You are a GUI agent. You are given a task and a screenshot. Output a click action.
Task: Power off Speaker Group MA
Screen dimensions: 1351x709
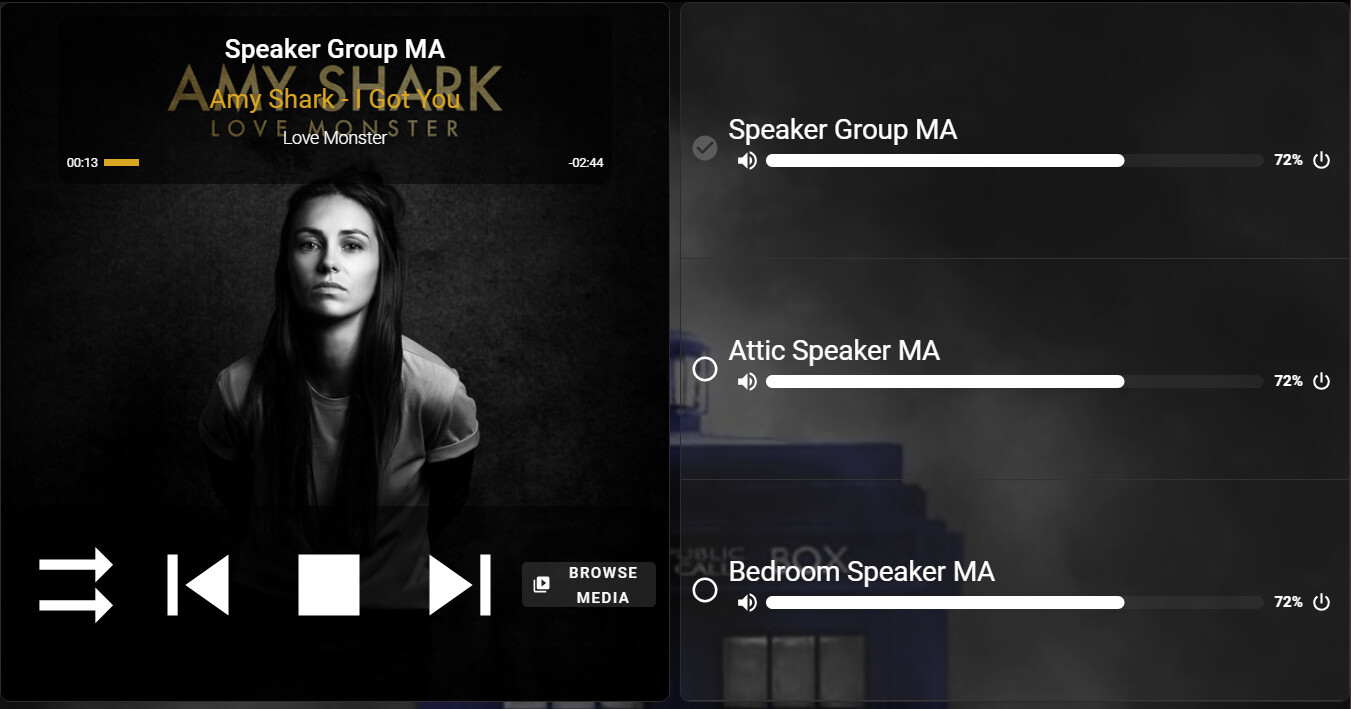(1321, 160)
